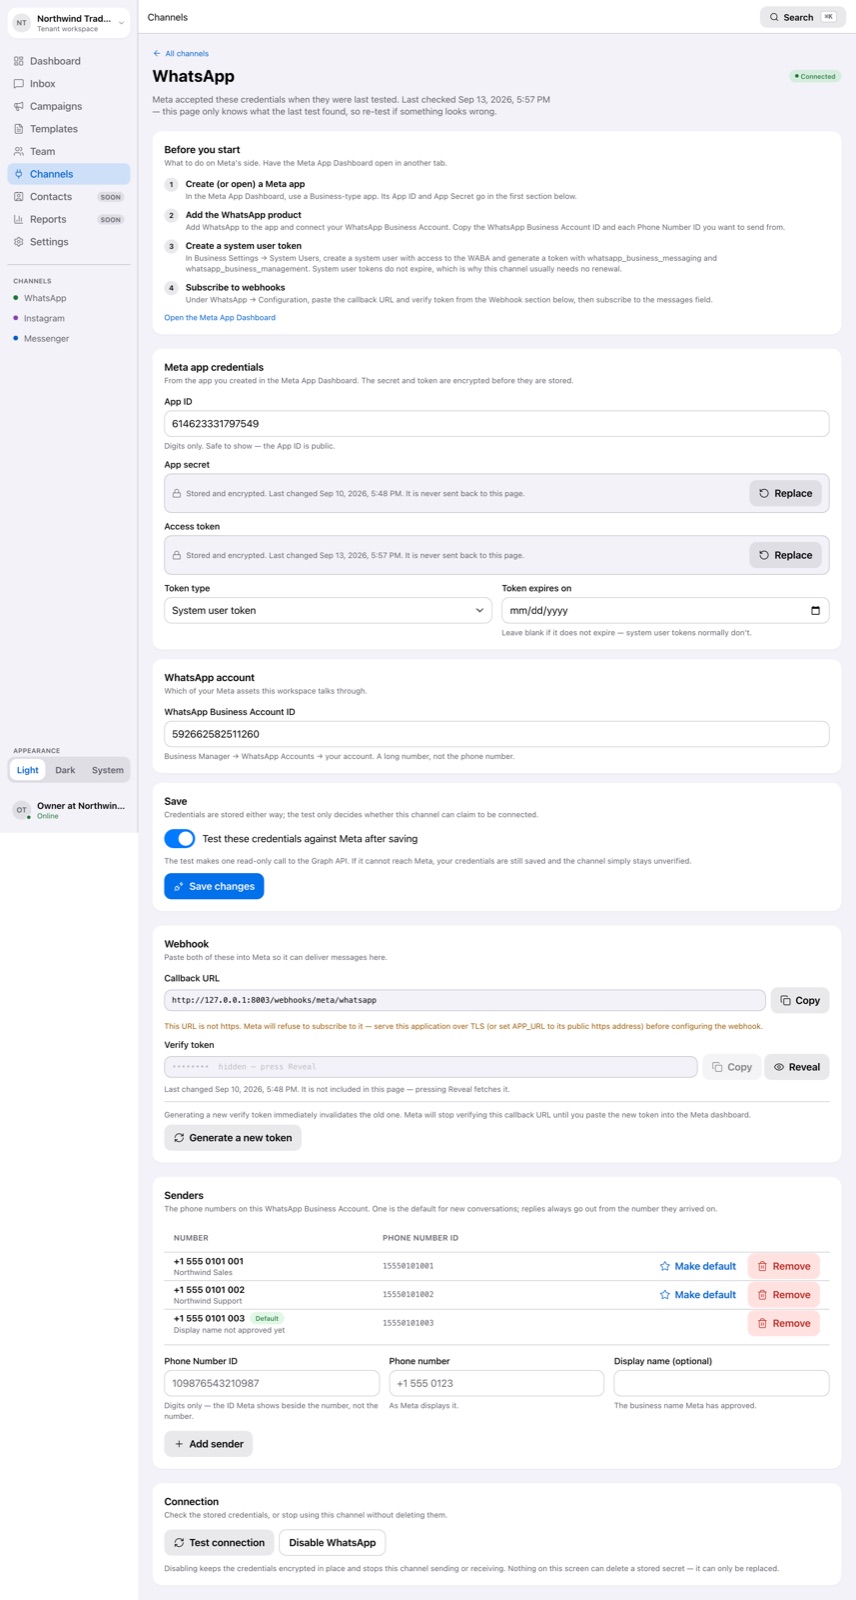Open Campaigns from the sidebar

[69, 106]
